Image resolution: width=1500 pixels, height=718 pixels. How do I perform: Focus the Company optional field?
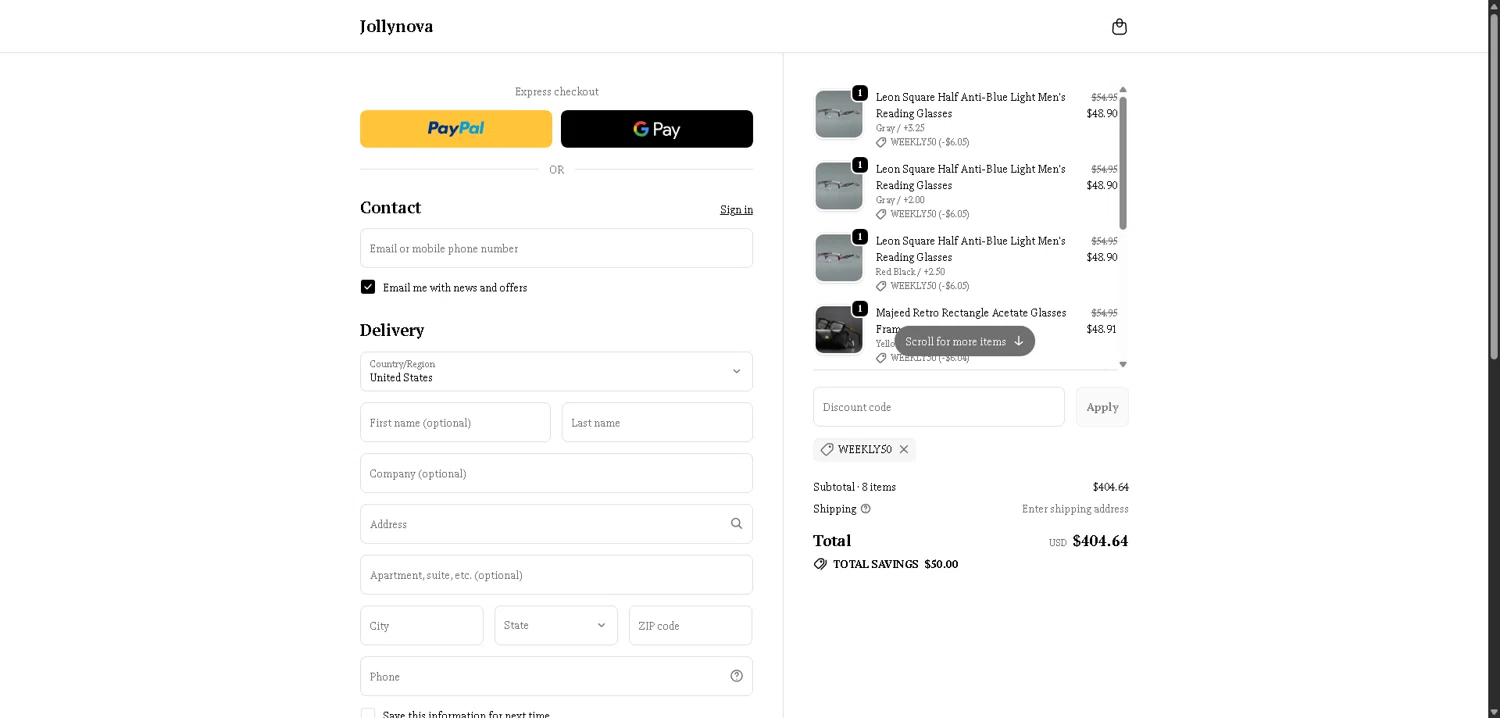tap(556, 473)
